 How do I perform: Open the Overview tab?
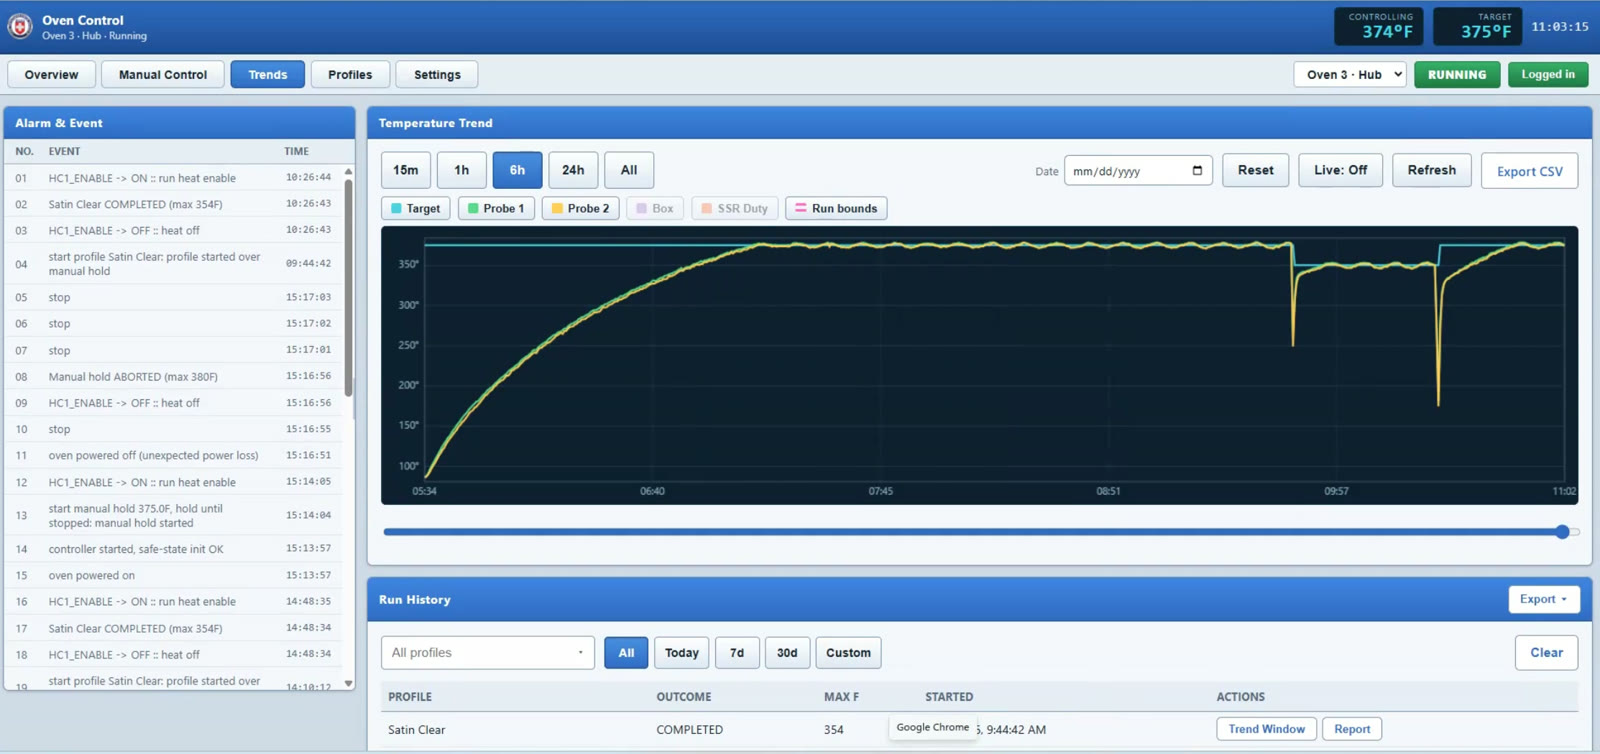coord(51,74)
